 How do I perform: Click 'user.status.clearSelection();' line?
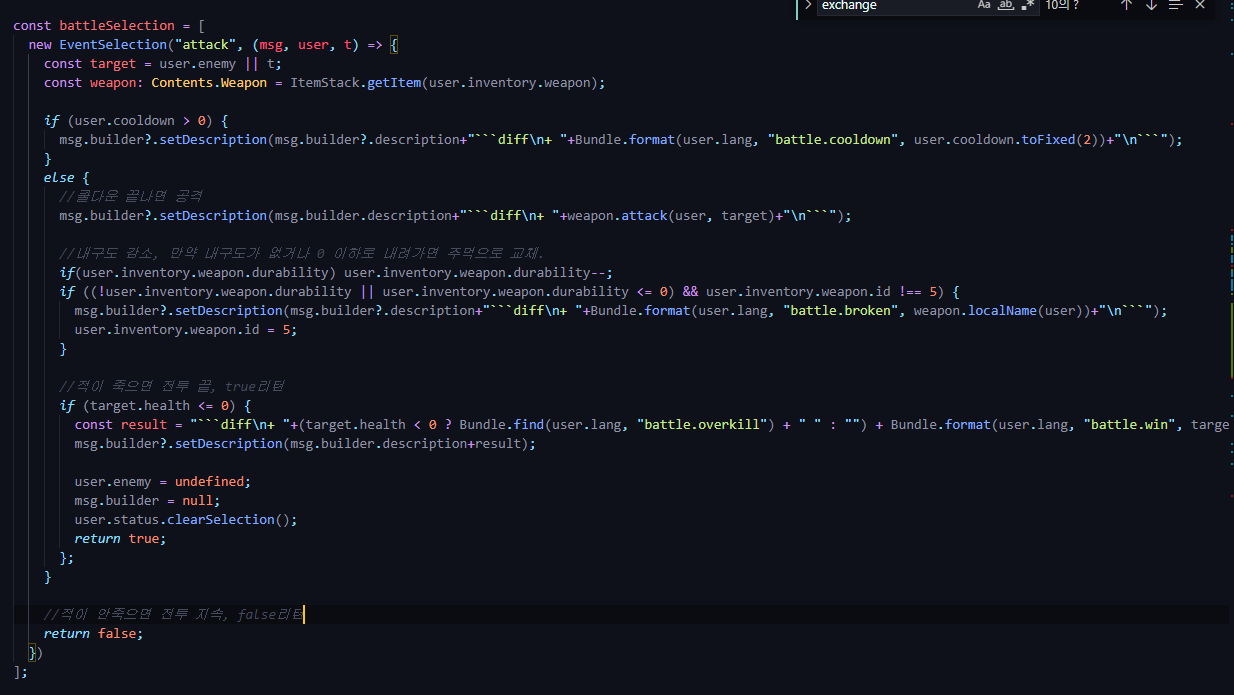click(x=186, y=519)
